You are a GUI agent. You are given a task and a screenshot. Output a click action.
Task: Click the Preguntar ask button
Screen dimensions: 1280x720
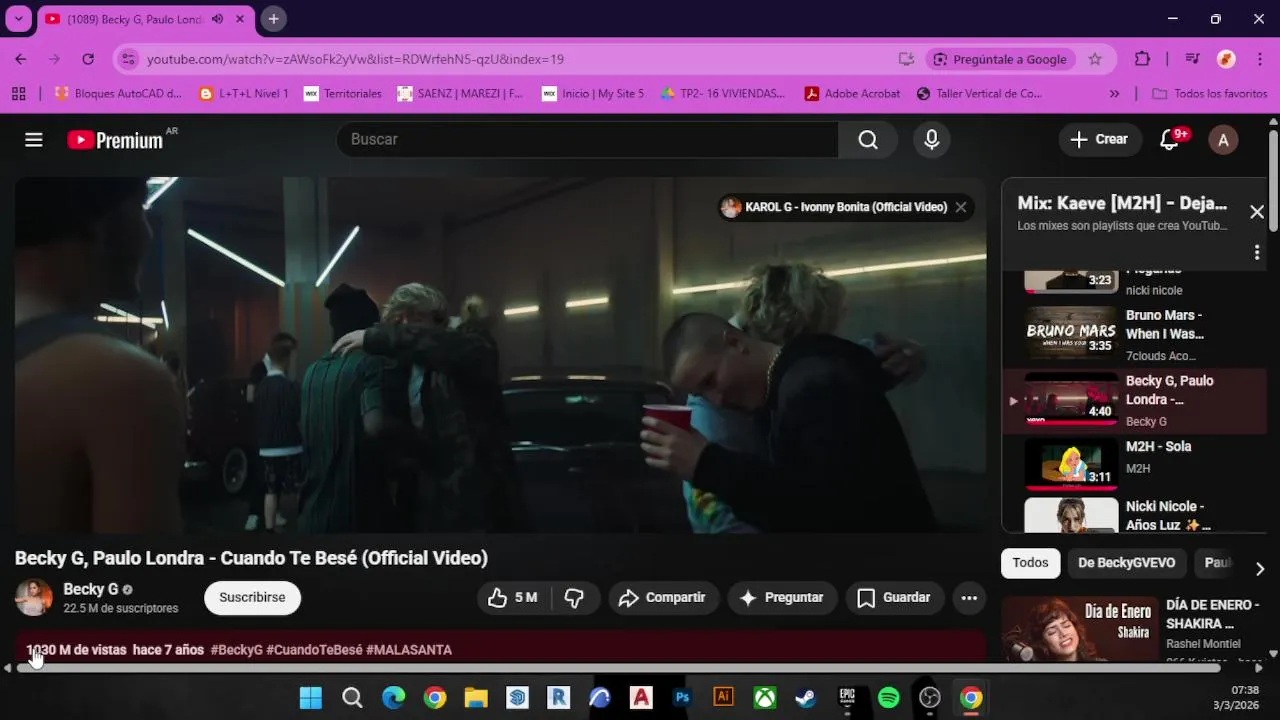coord(782,598)
